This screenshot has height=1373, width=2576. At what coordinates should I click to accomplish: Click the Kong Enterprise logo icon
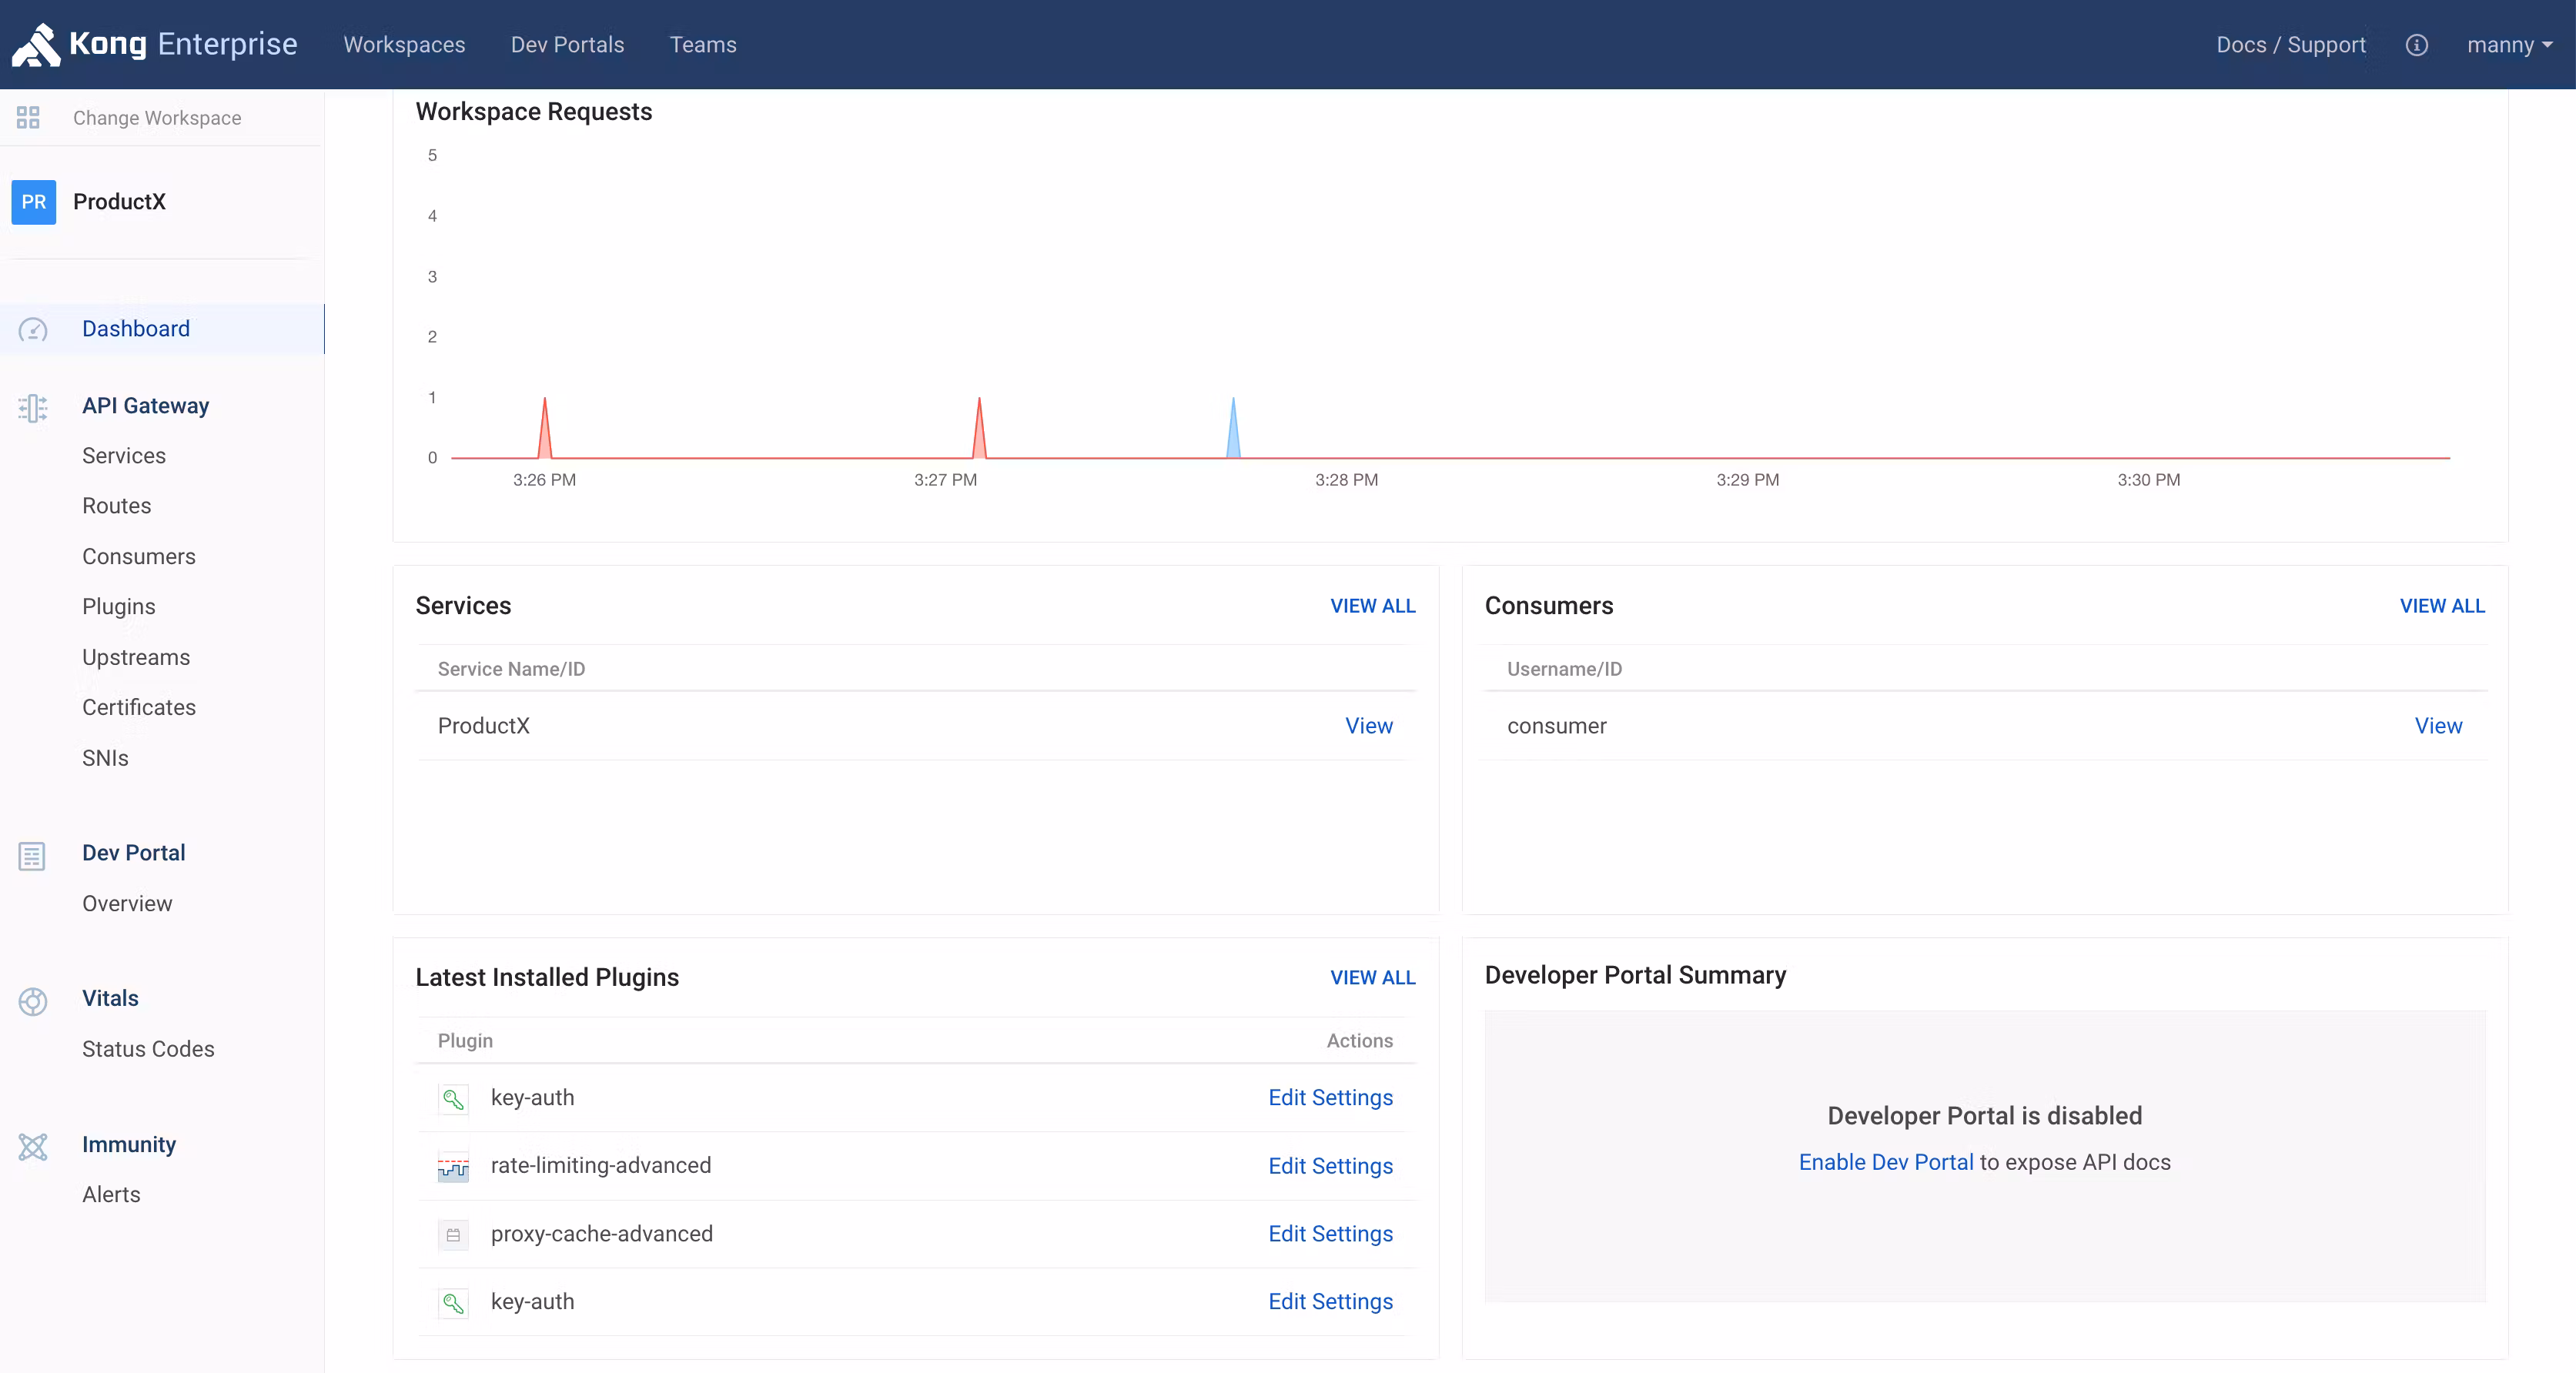coord(36,44)
